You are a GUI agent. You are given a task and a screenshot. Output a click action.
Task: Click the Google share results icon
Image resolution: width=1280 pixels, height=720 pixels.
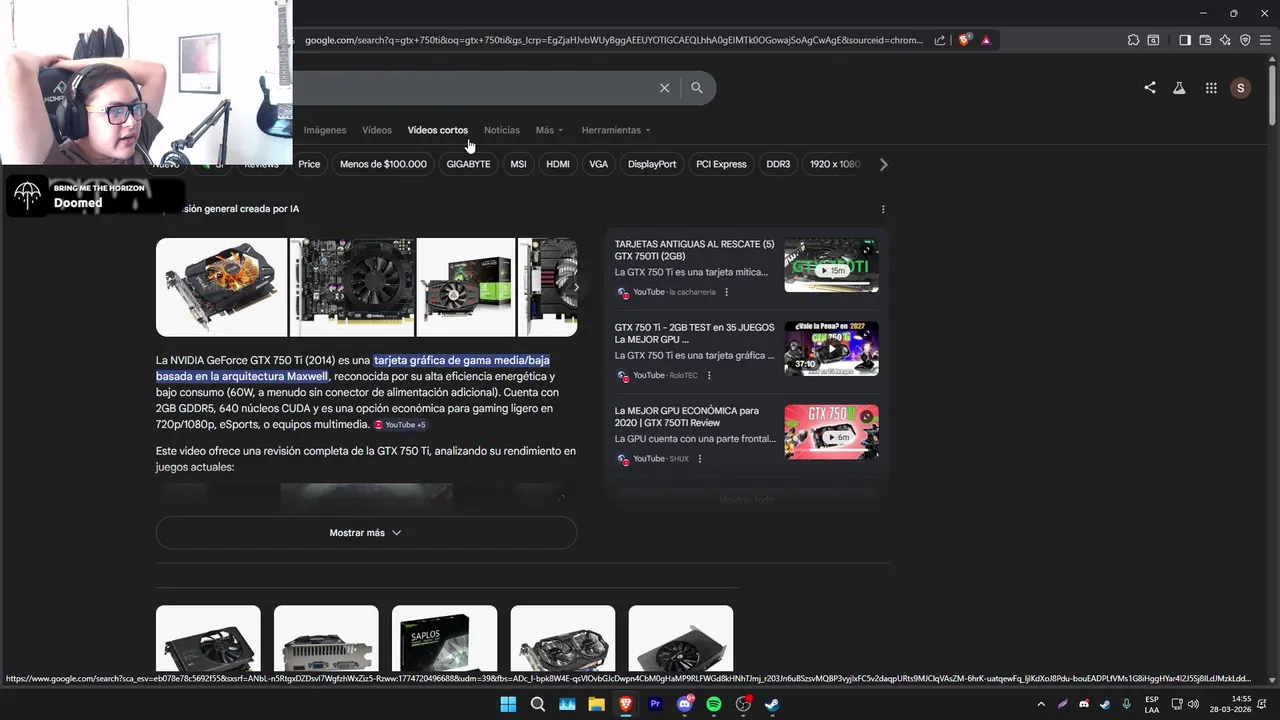coord(1150,88)
